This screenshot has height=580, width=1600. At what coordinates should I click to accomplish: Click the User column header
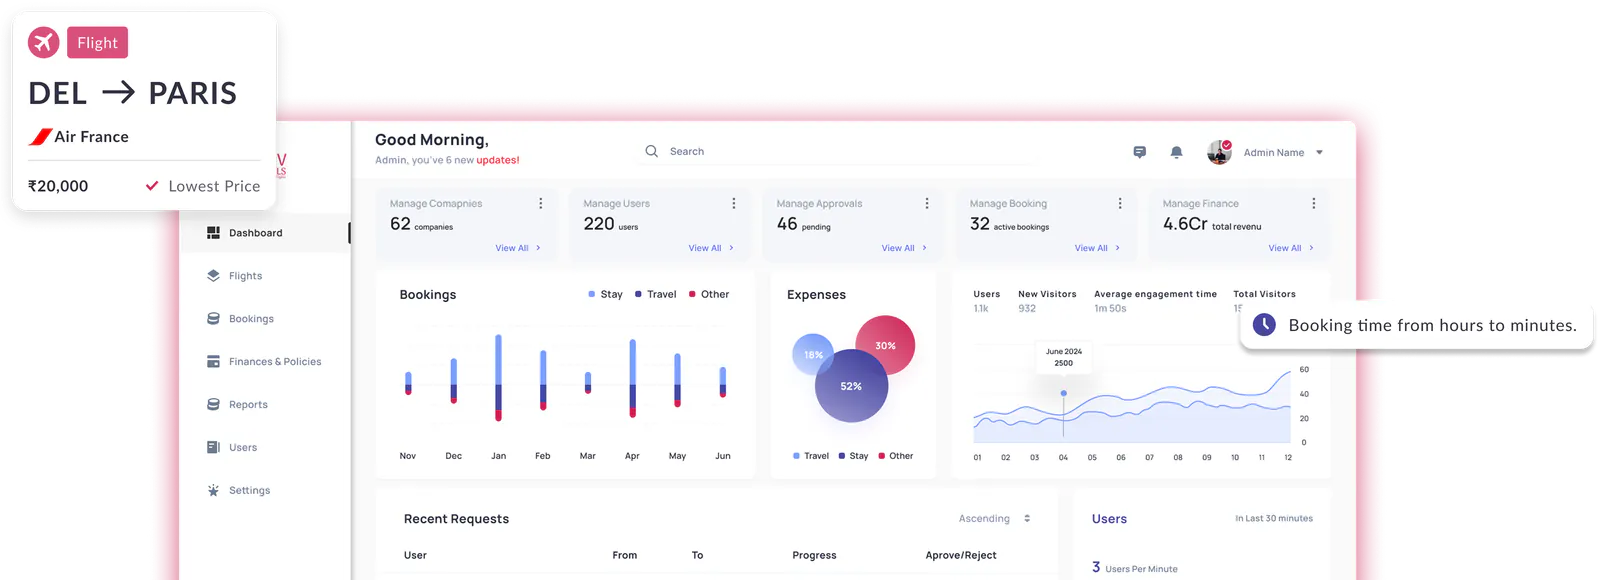point(415,555)
